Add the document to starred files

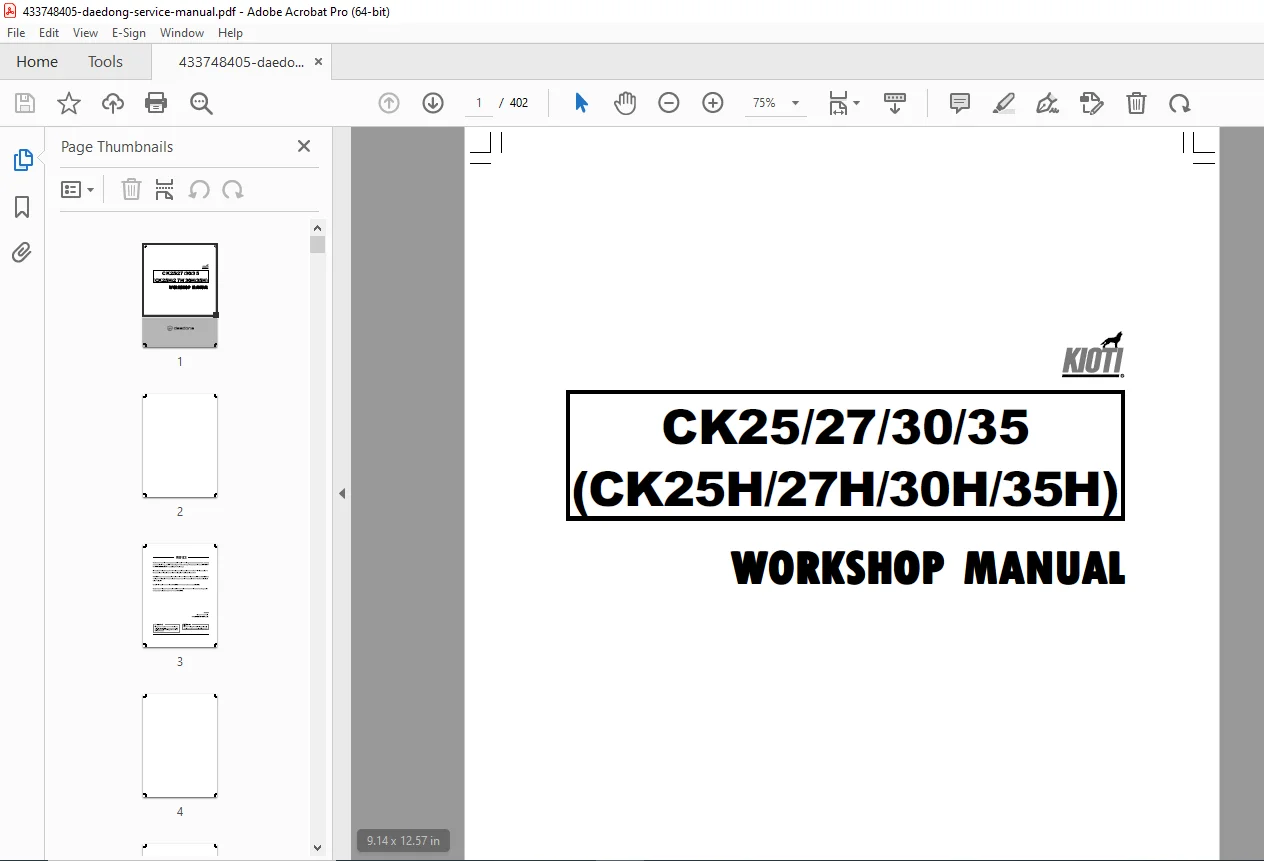point(69,103)
